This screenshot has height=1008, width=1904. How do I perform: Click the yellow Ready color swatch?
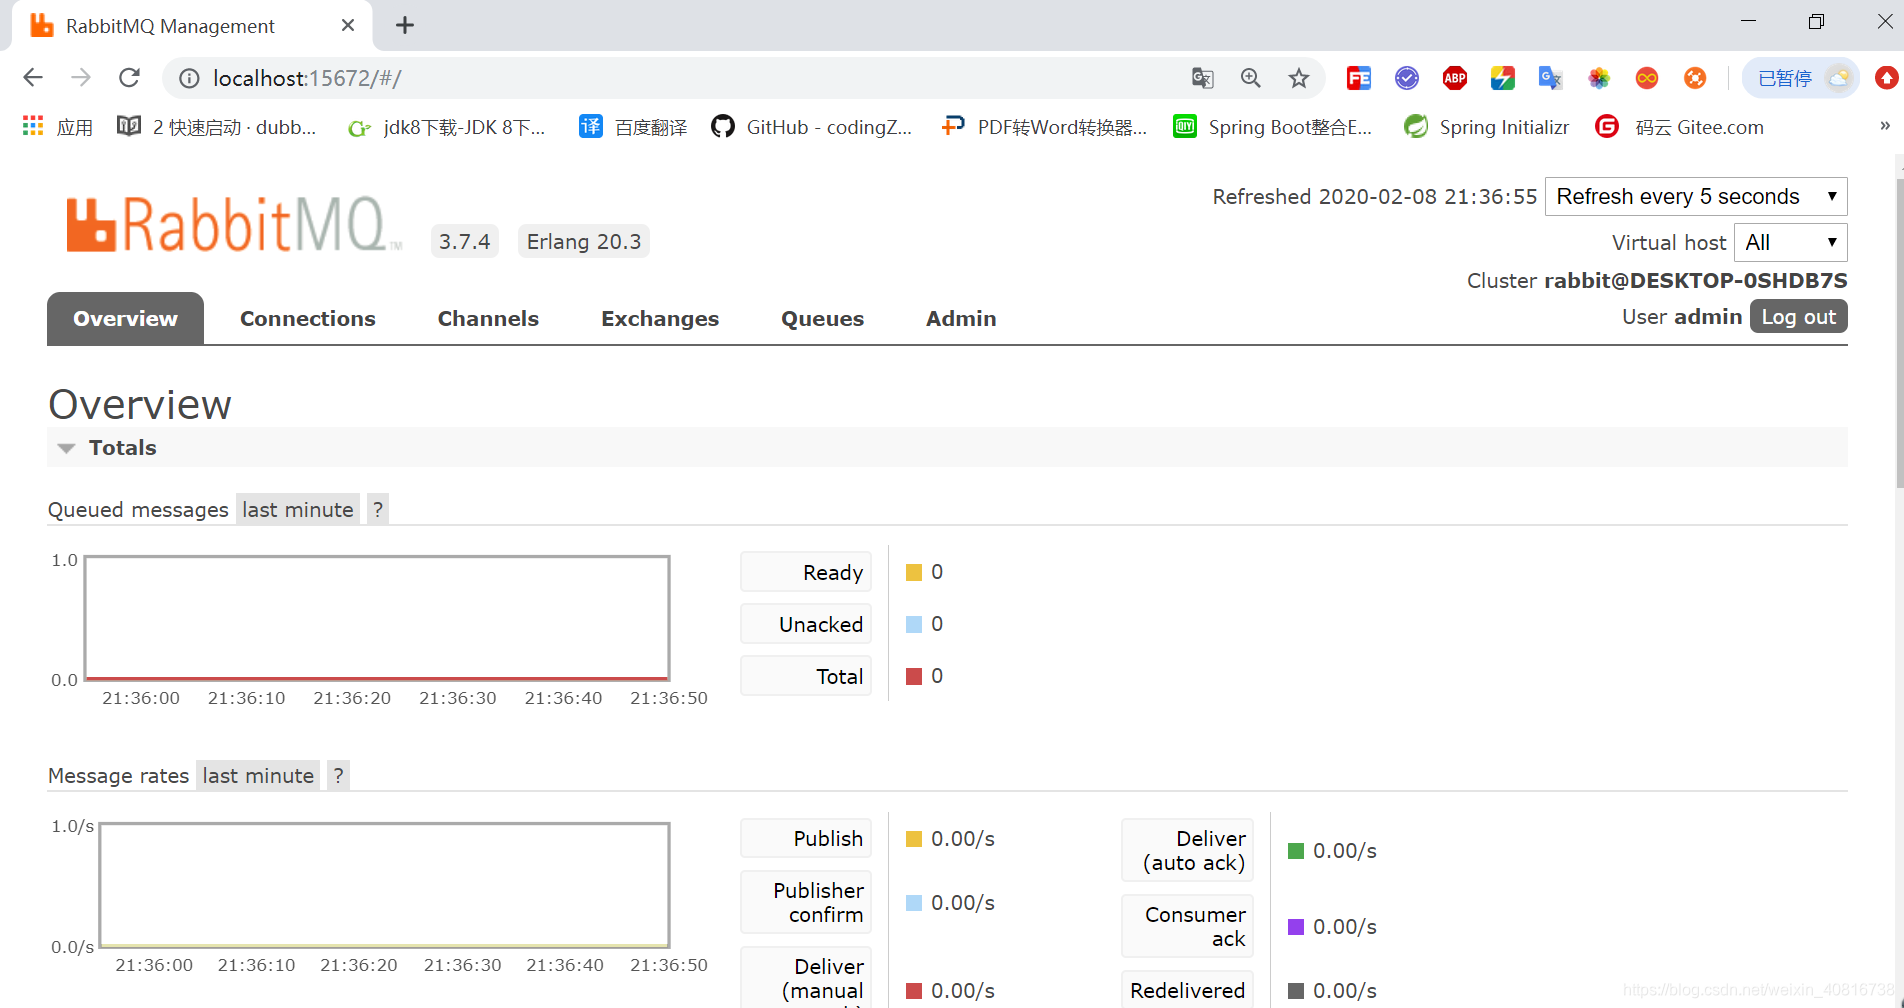[913, 573]
